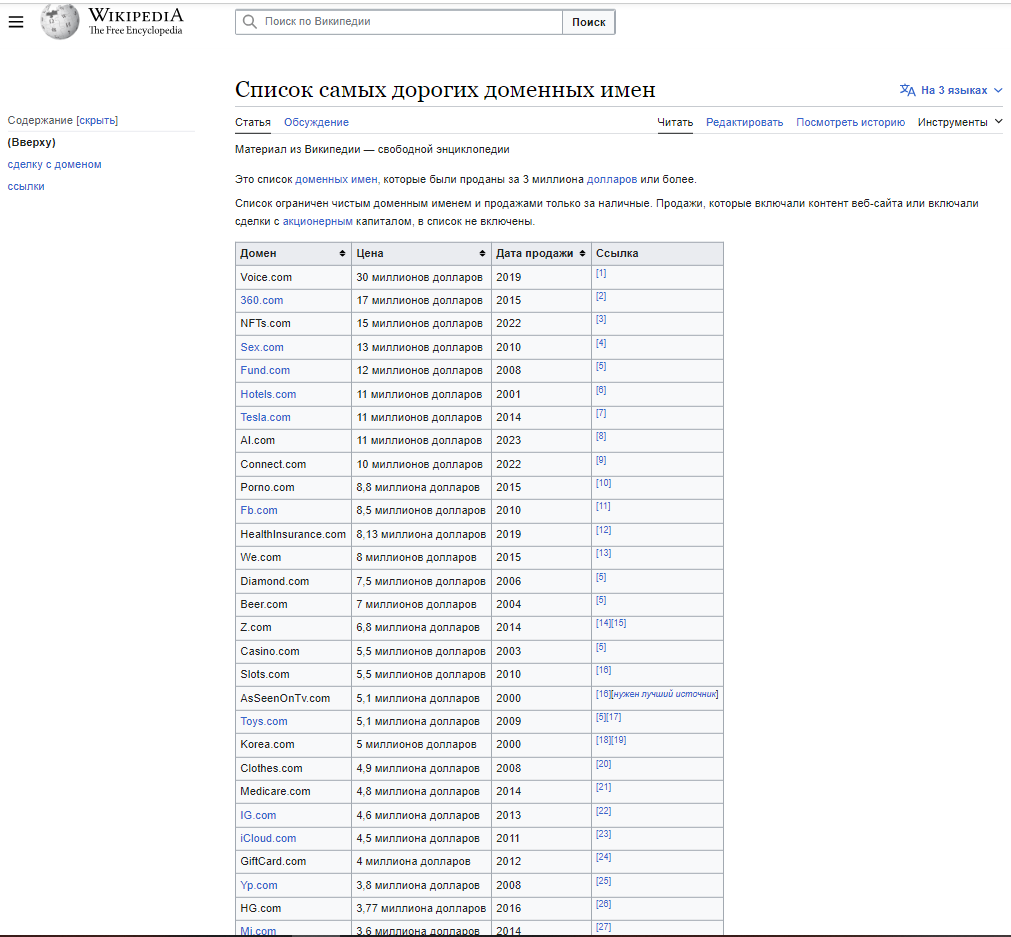This screenshot has height=937, width=1011.
Task: Follow the Tesla.com link
Action: [266, 417]
